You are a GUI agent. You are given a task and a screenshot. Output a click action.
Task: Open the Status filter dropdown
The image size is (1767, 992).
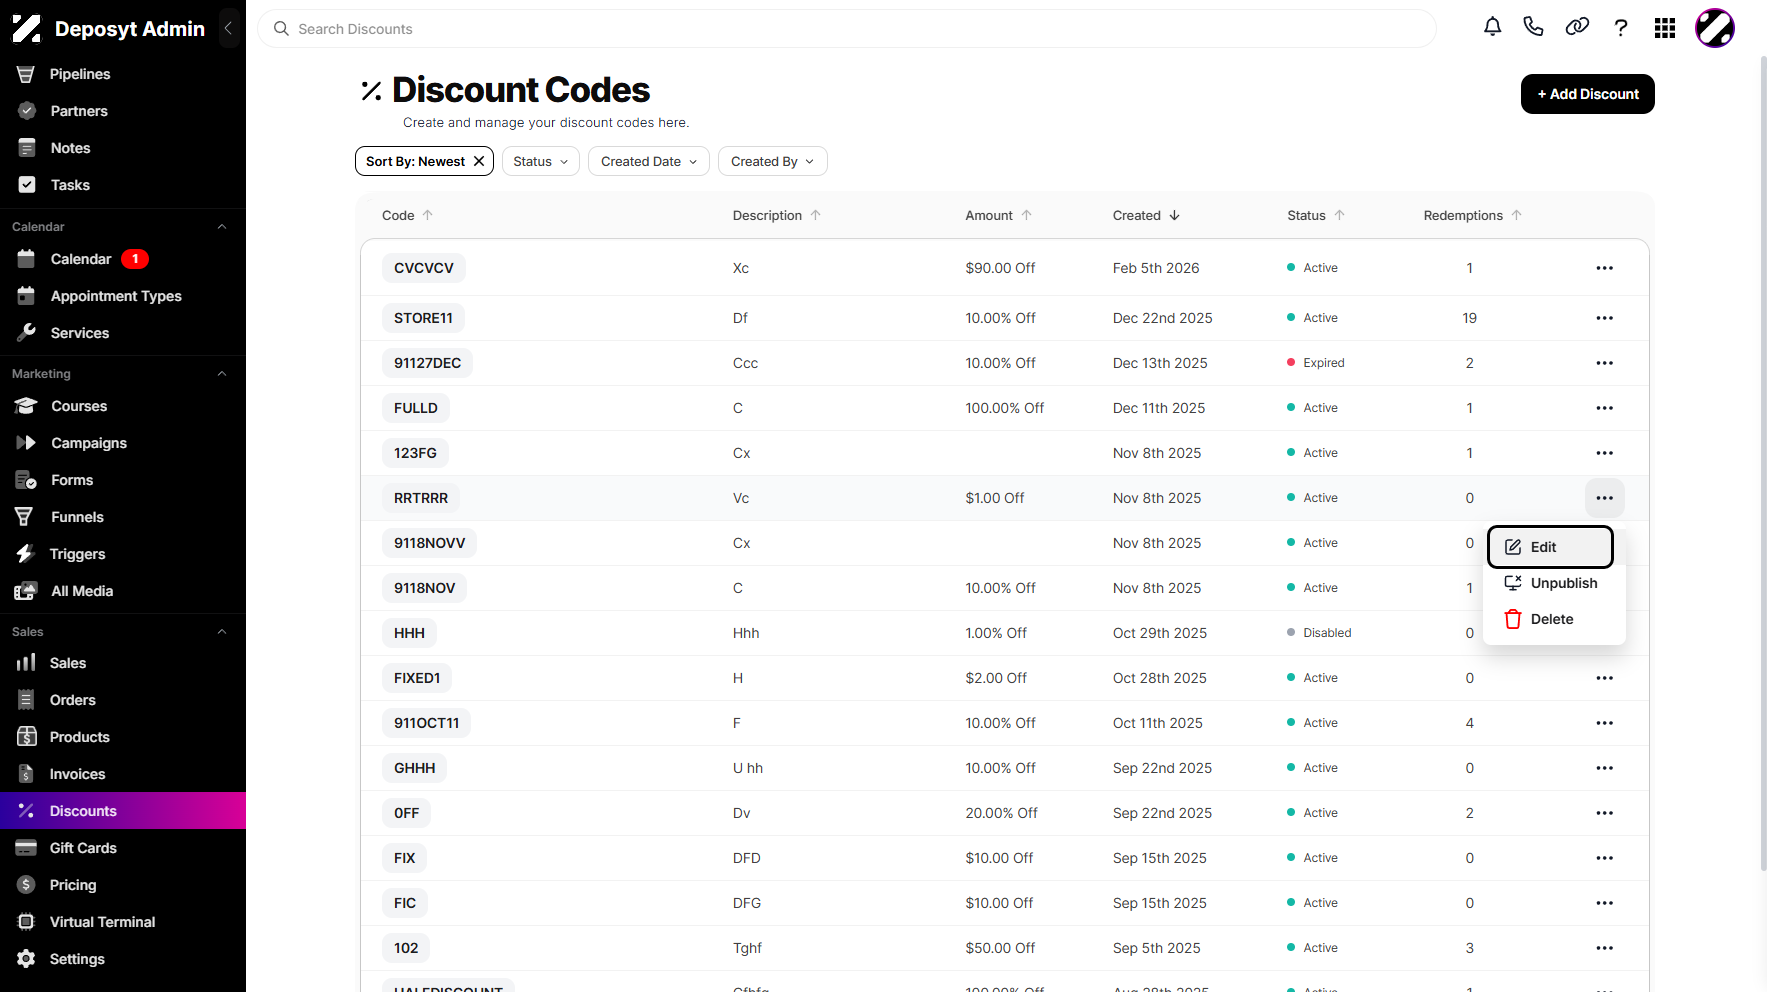[x=541, y=161]
